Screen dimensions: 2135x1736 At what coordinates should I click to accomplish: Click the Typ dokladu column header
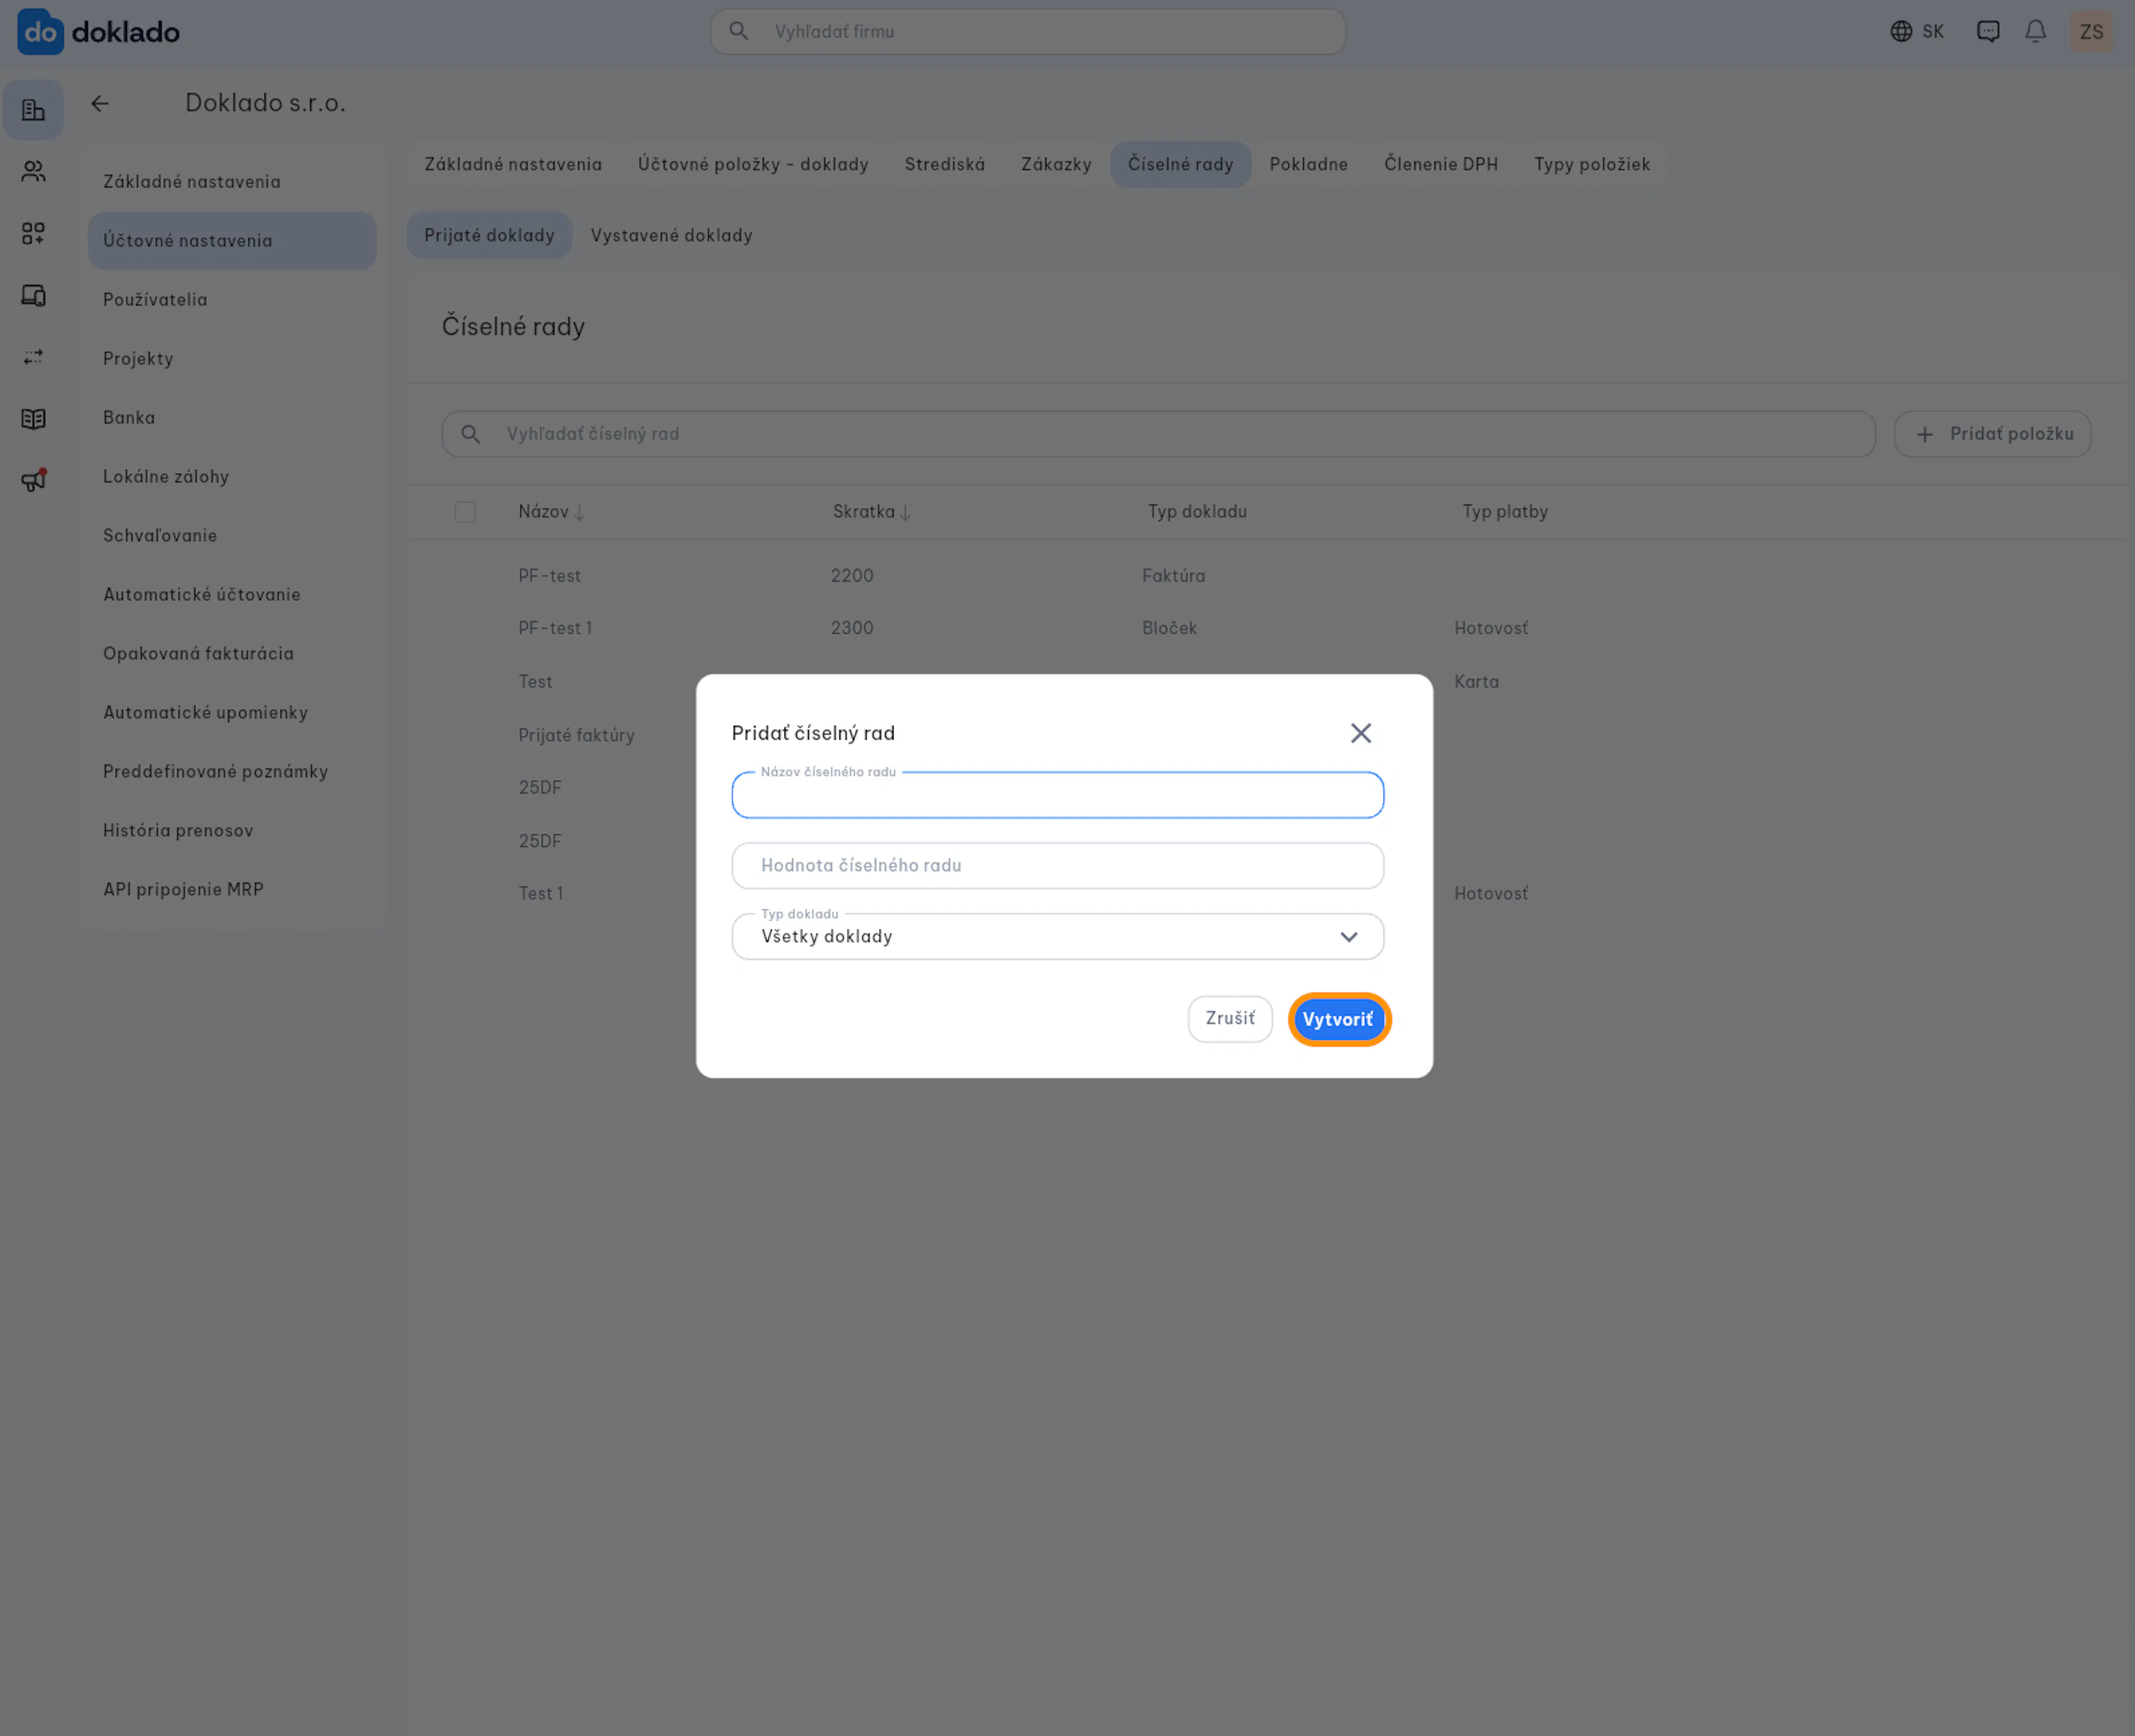[x=1197, y=512]
